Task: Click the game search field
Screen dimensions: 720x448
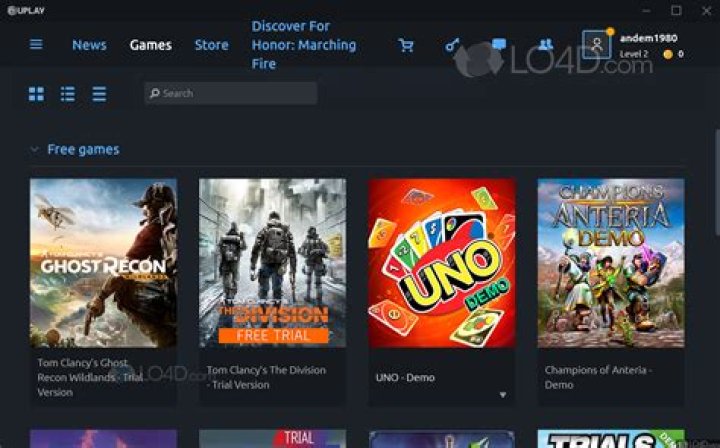Action: click(231, 93)
